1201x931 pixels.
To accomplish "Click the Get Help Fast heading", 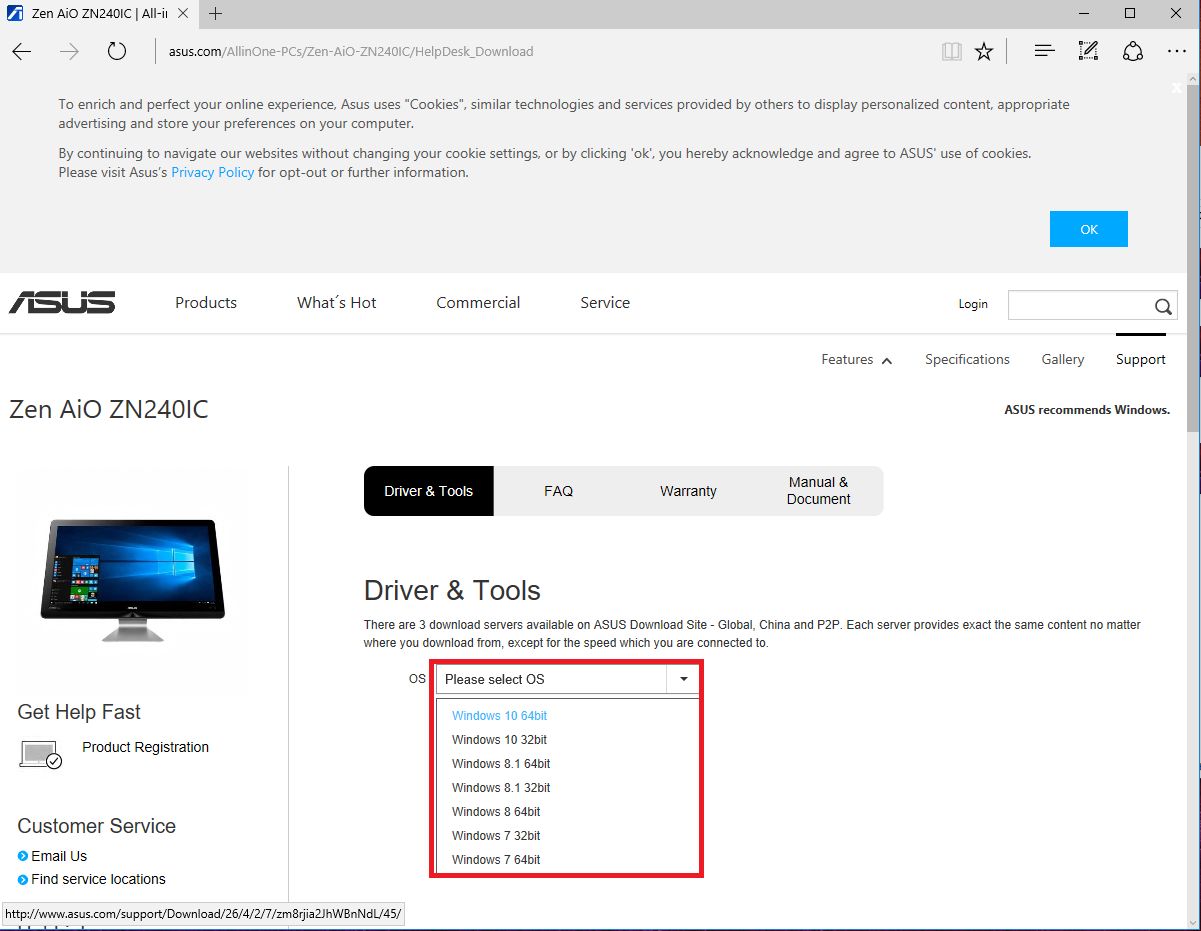I will 79,712.
